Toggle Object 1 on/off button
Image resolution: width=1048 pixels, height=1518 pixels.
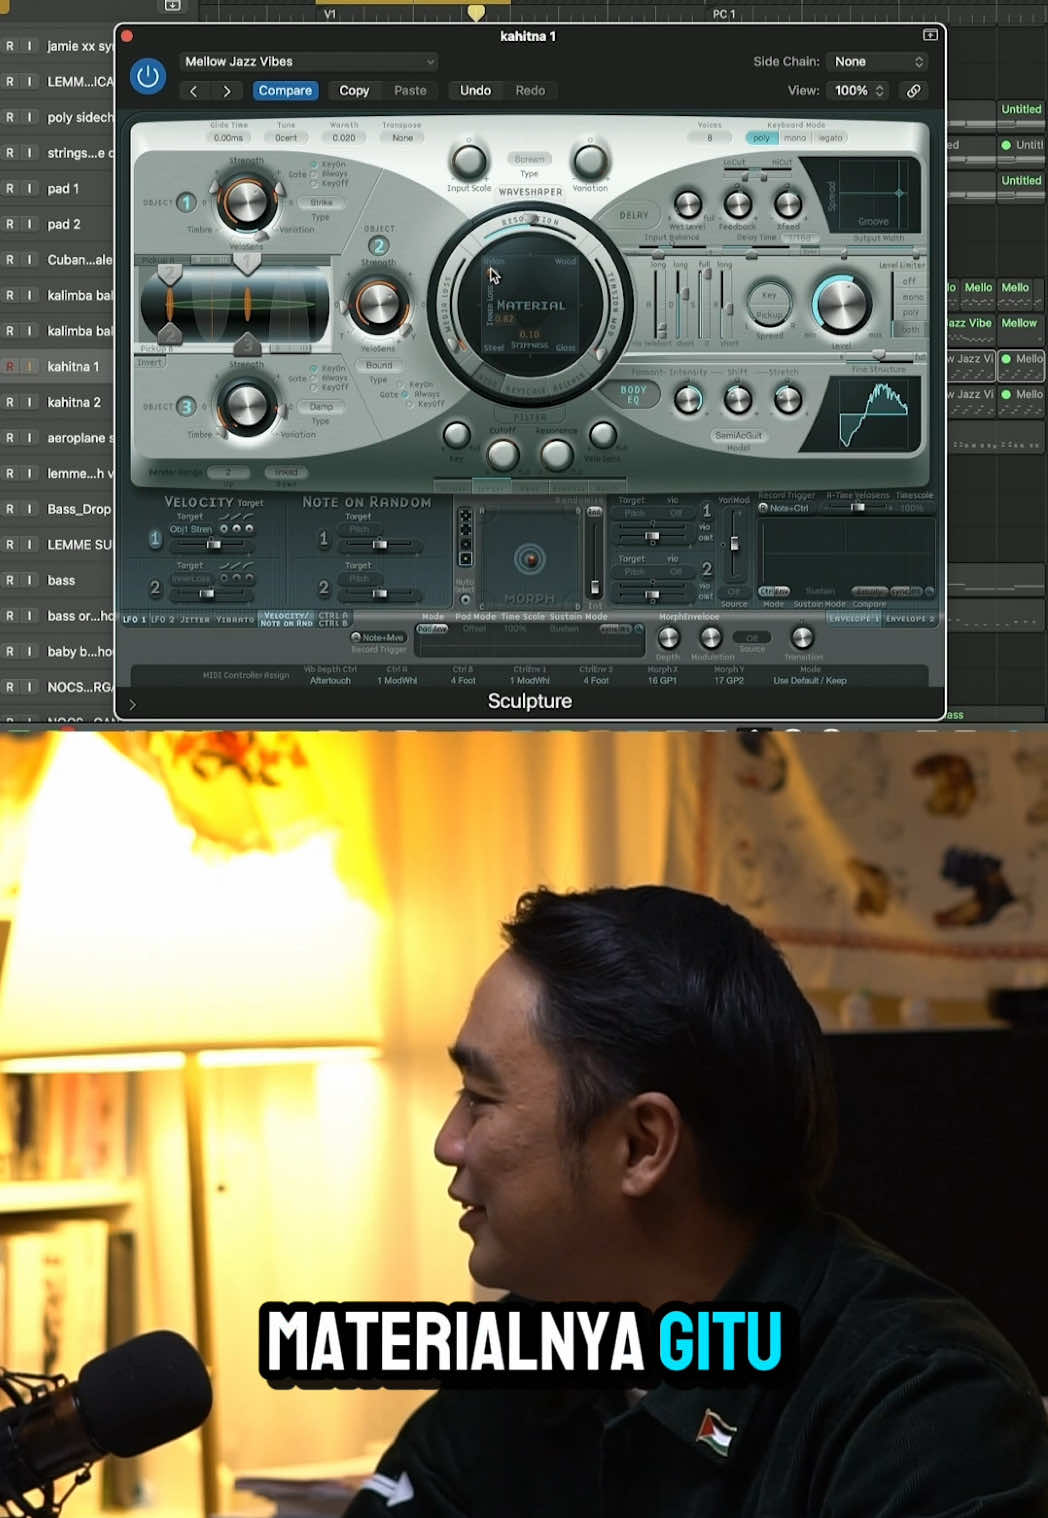click(186, 203)
